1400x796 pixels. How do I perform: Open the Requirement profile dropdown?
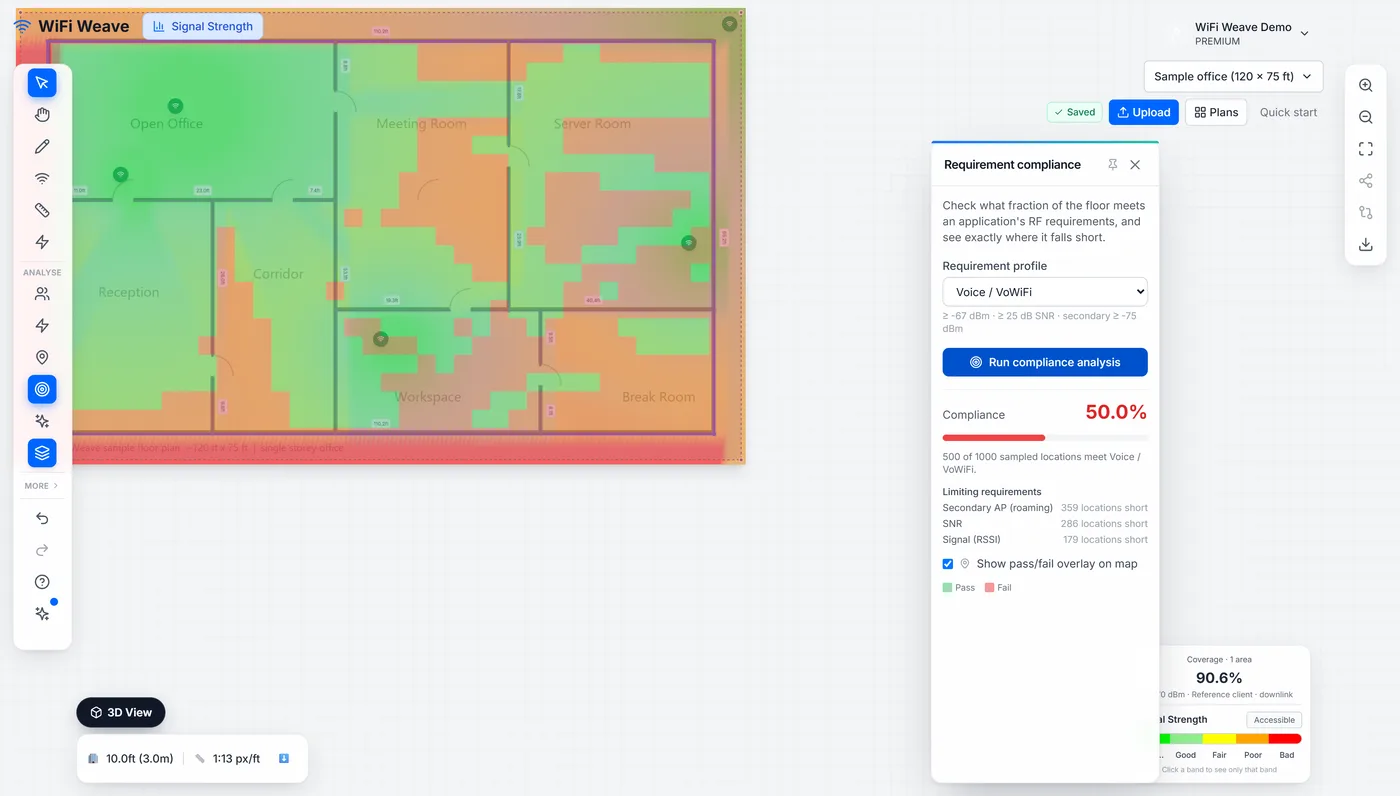1045,292
